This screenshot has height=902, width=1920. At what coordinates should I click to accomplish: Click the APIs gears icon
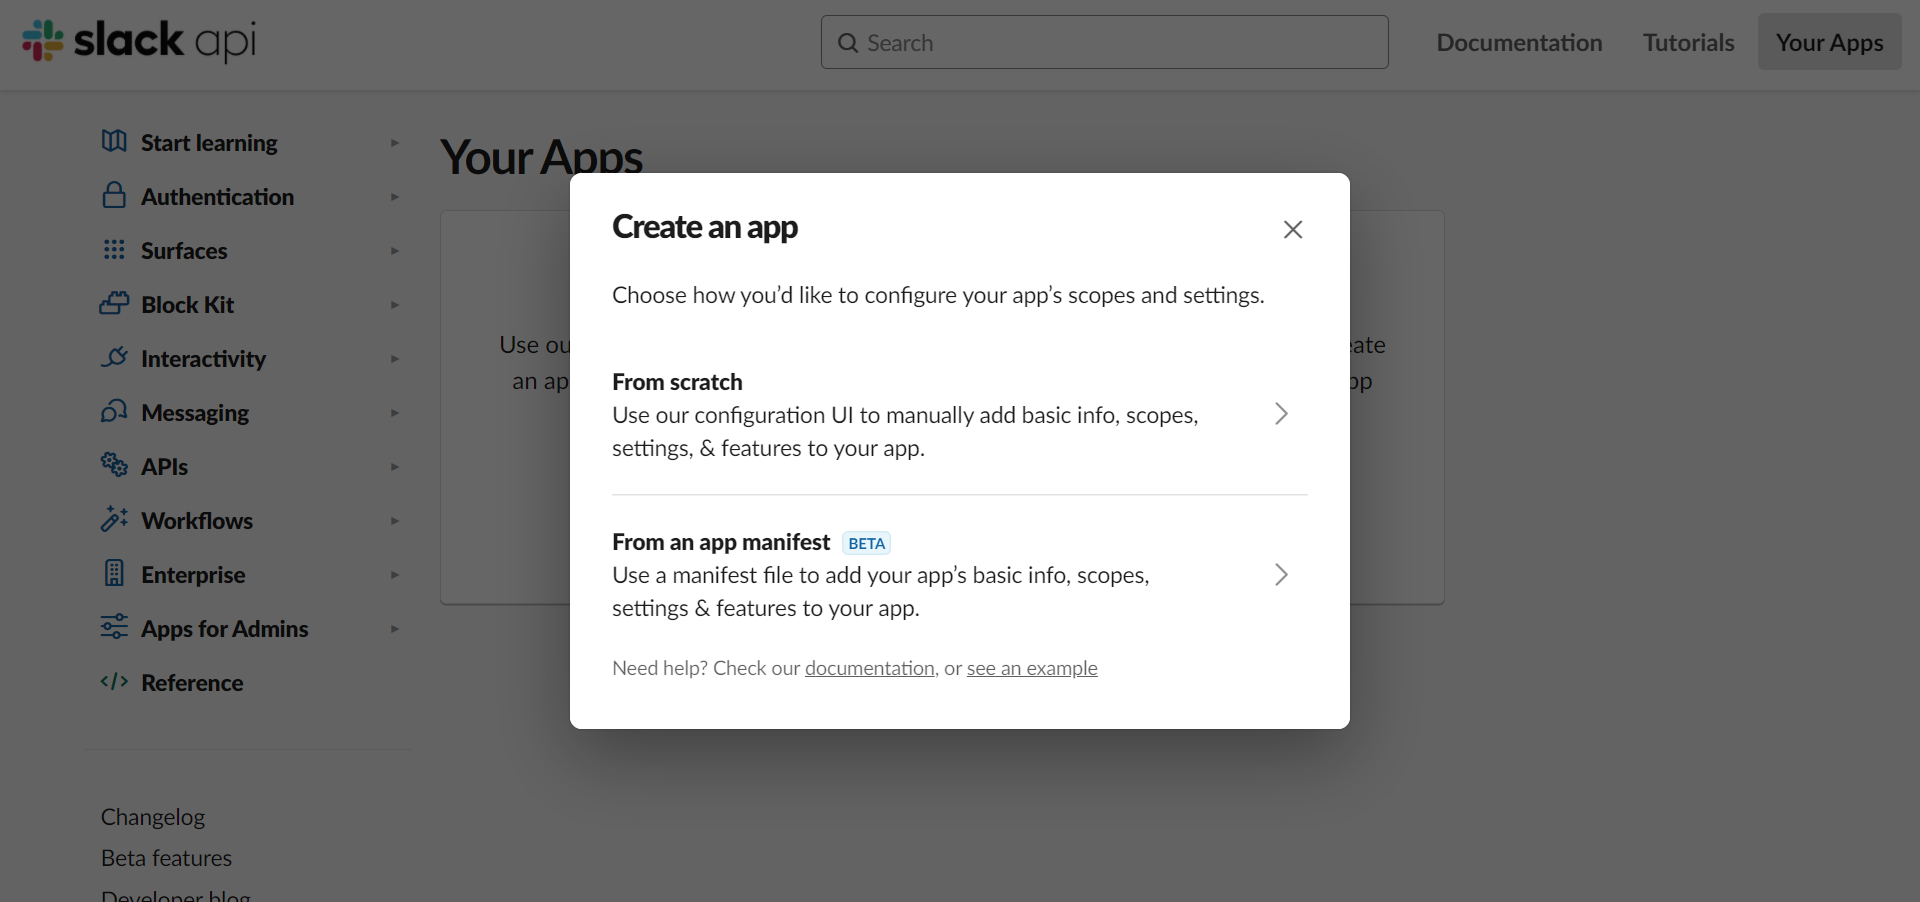114,465
